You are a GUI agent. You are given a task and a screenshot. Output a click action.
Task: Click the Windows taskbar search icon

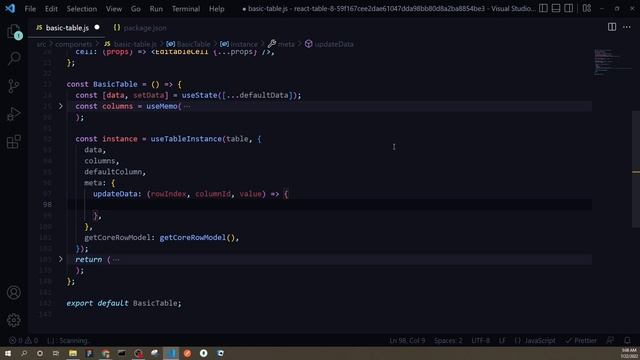[x=24, y=353]
